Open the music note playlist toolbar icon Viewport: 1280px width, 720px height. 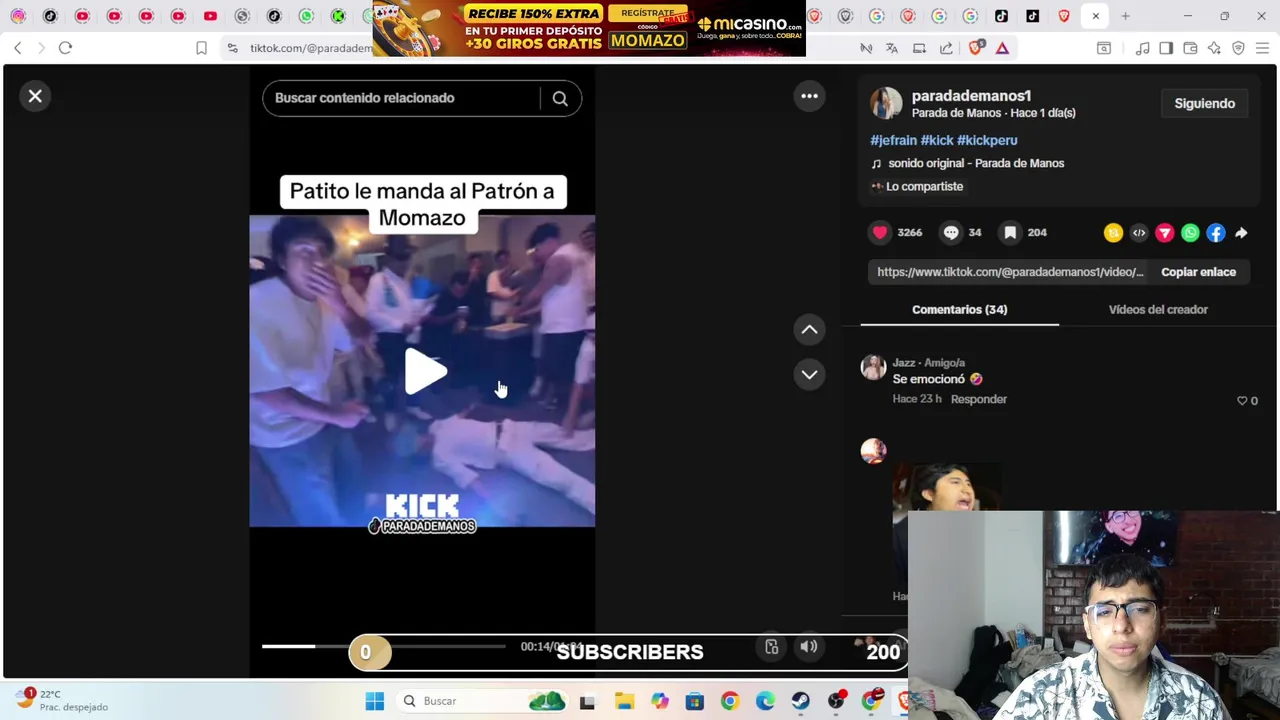[1142, 48]
